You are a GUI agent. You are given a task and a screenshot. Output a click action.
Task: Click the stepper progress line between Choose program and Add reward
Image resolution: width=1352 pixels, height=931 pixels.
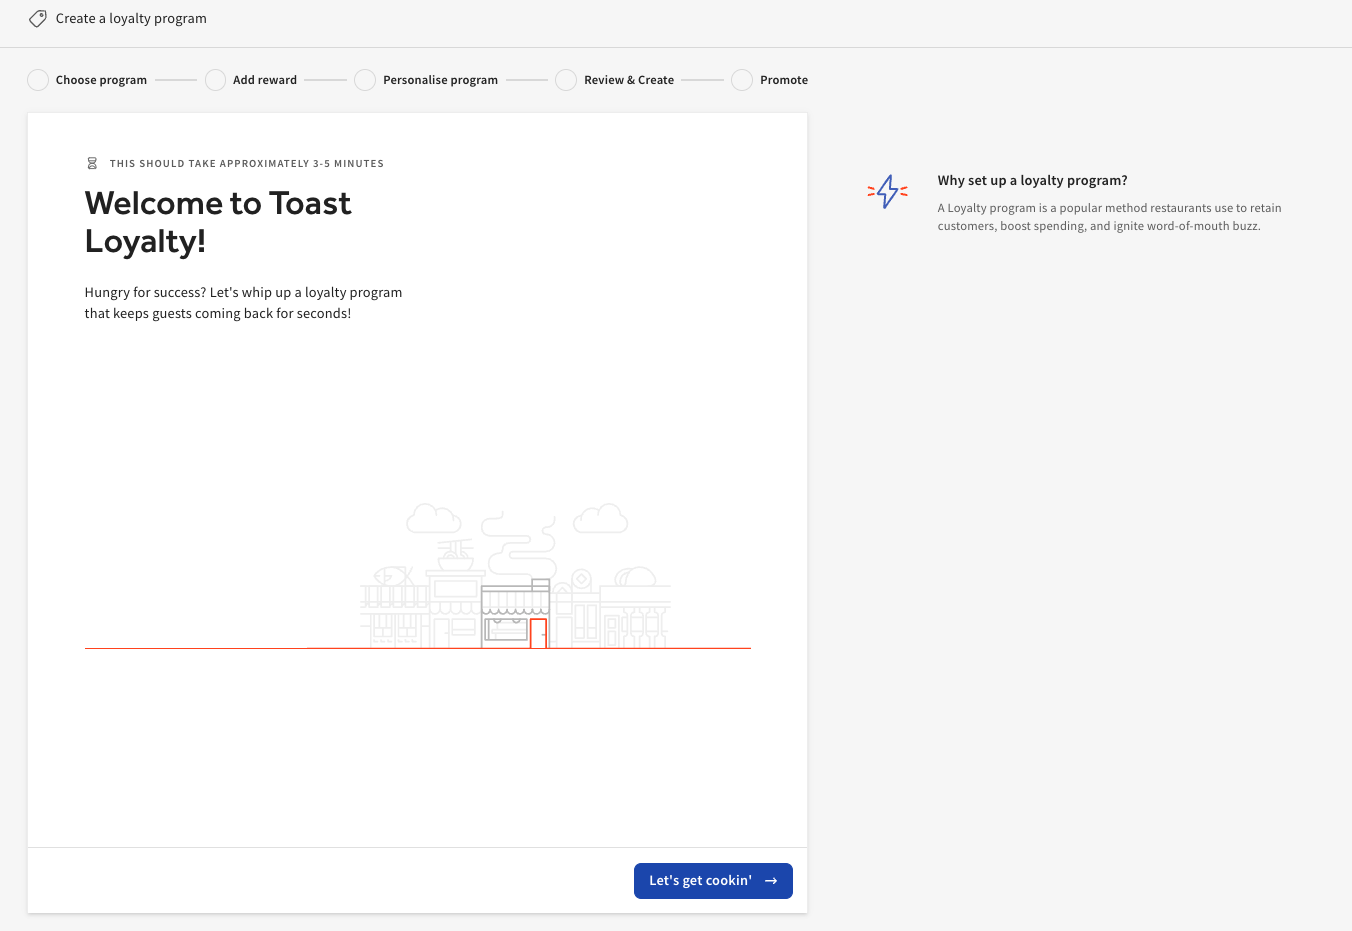click(176, 79)
